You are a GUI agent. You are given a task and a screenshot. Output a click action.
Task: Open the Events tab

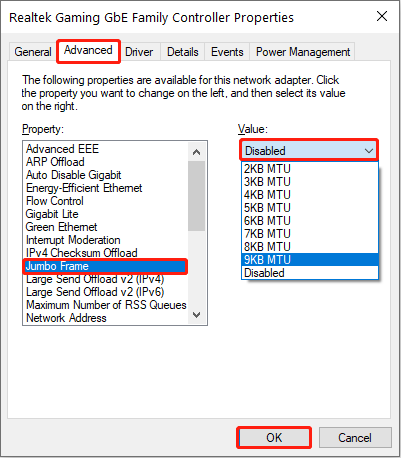227,52
